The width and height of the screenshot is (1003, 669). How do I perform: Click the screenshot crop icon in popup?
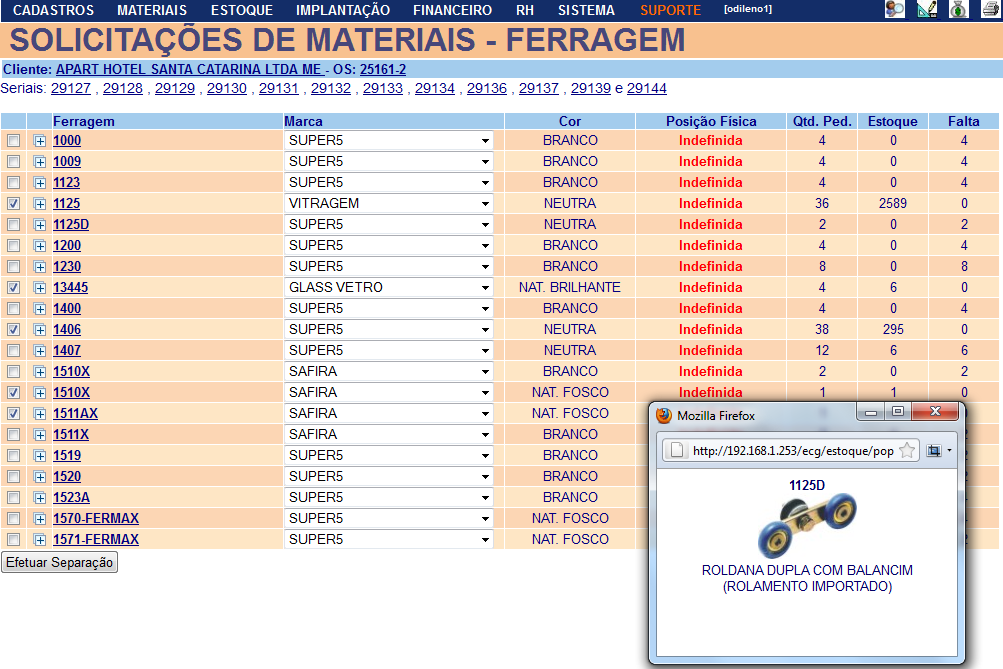[933, 451]
